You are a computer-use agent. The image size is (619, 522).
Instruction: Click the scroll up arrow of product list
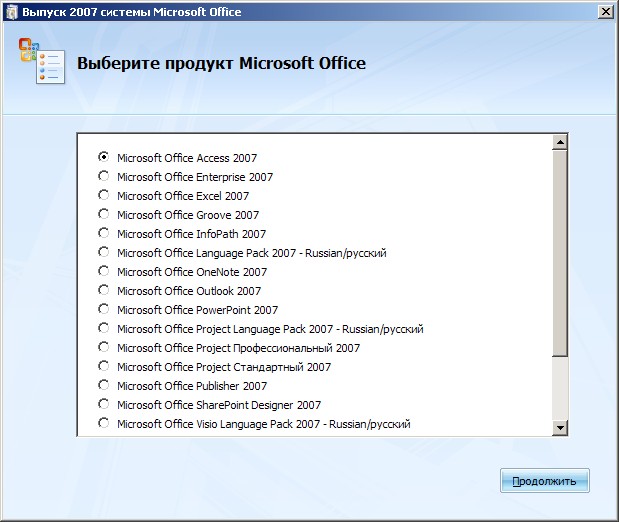560,142
